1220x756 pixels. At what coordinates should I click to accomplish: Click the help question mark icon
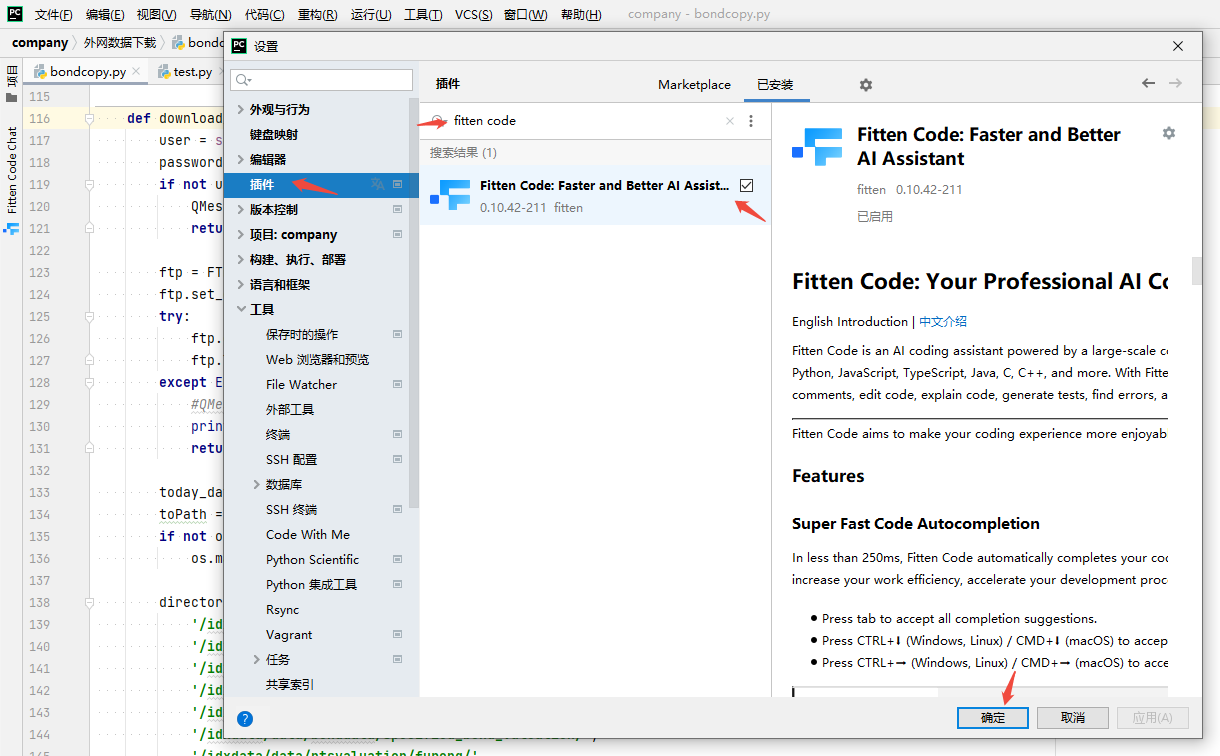click(x=245, y=718)
